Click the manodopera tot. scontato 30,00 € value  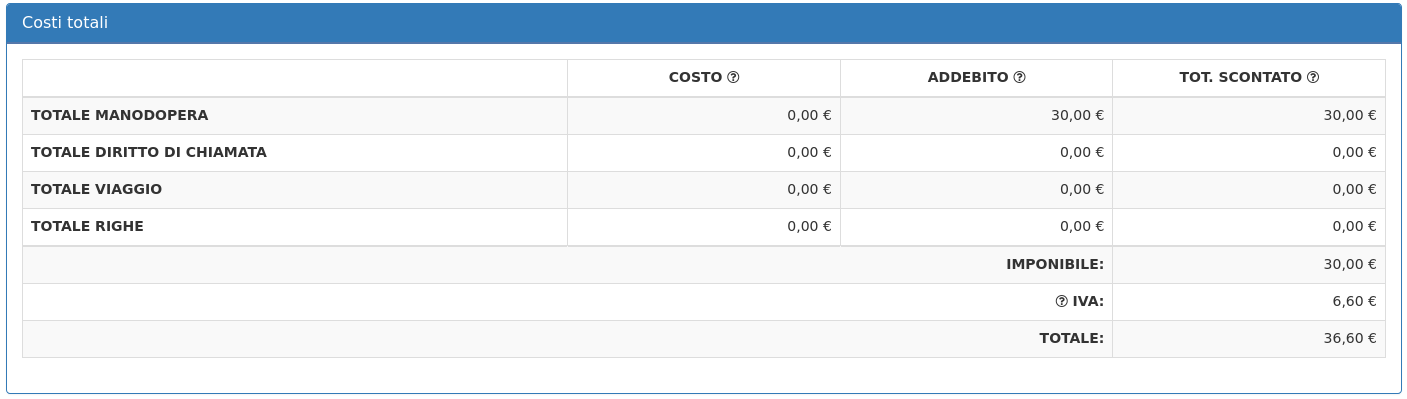coord(1350,116)
